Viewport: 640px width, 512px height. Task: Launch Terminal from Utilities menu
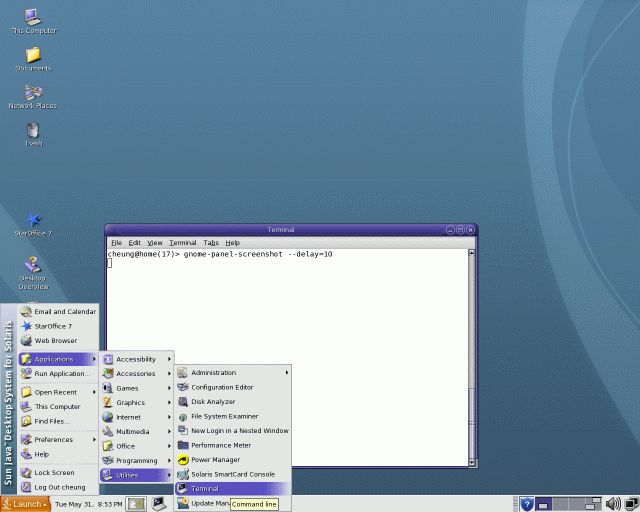coord(233,489)
